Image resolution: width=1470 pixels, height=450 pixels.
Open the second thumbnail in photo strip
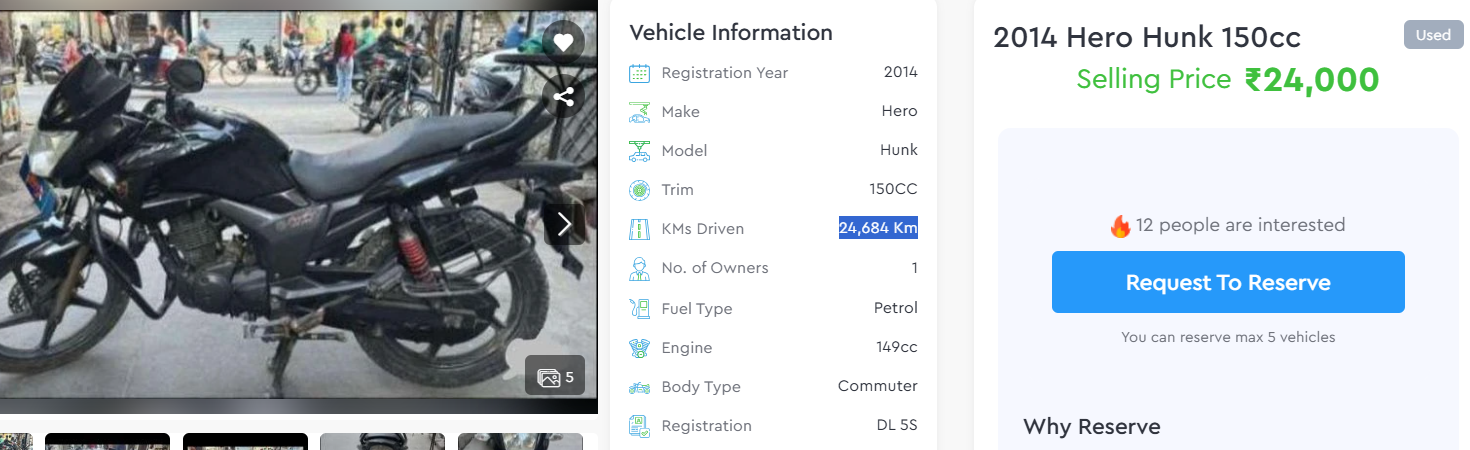click(107, 441)
